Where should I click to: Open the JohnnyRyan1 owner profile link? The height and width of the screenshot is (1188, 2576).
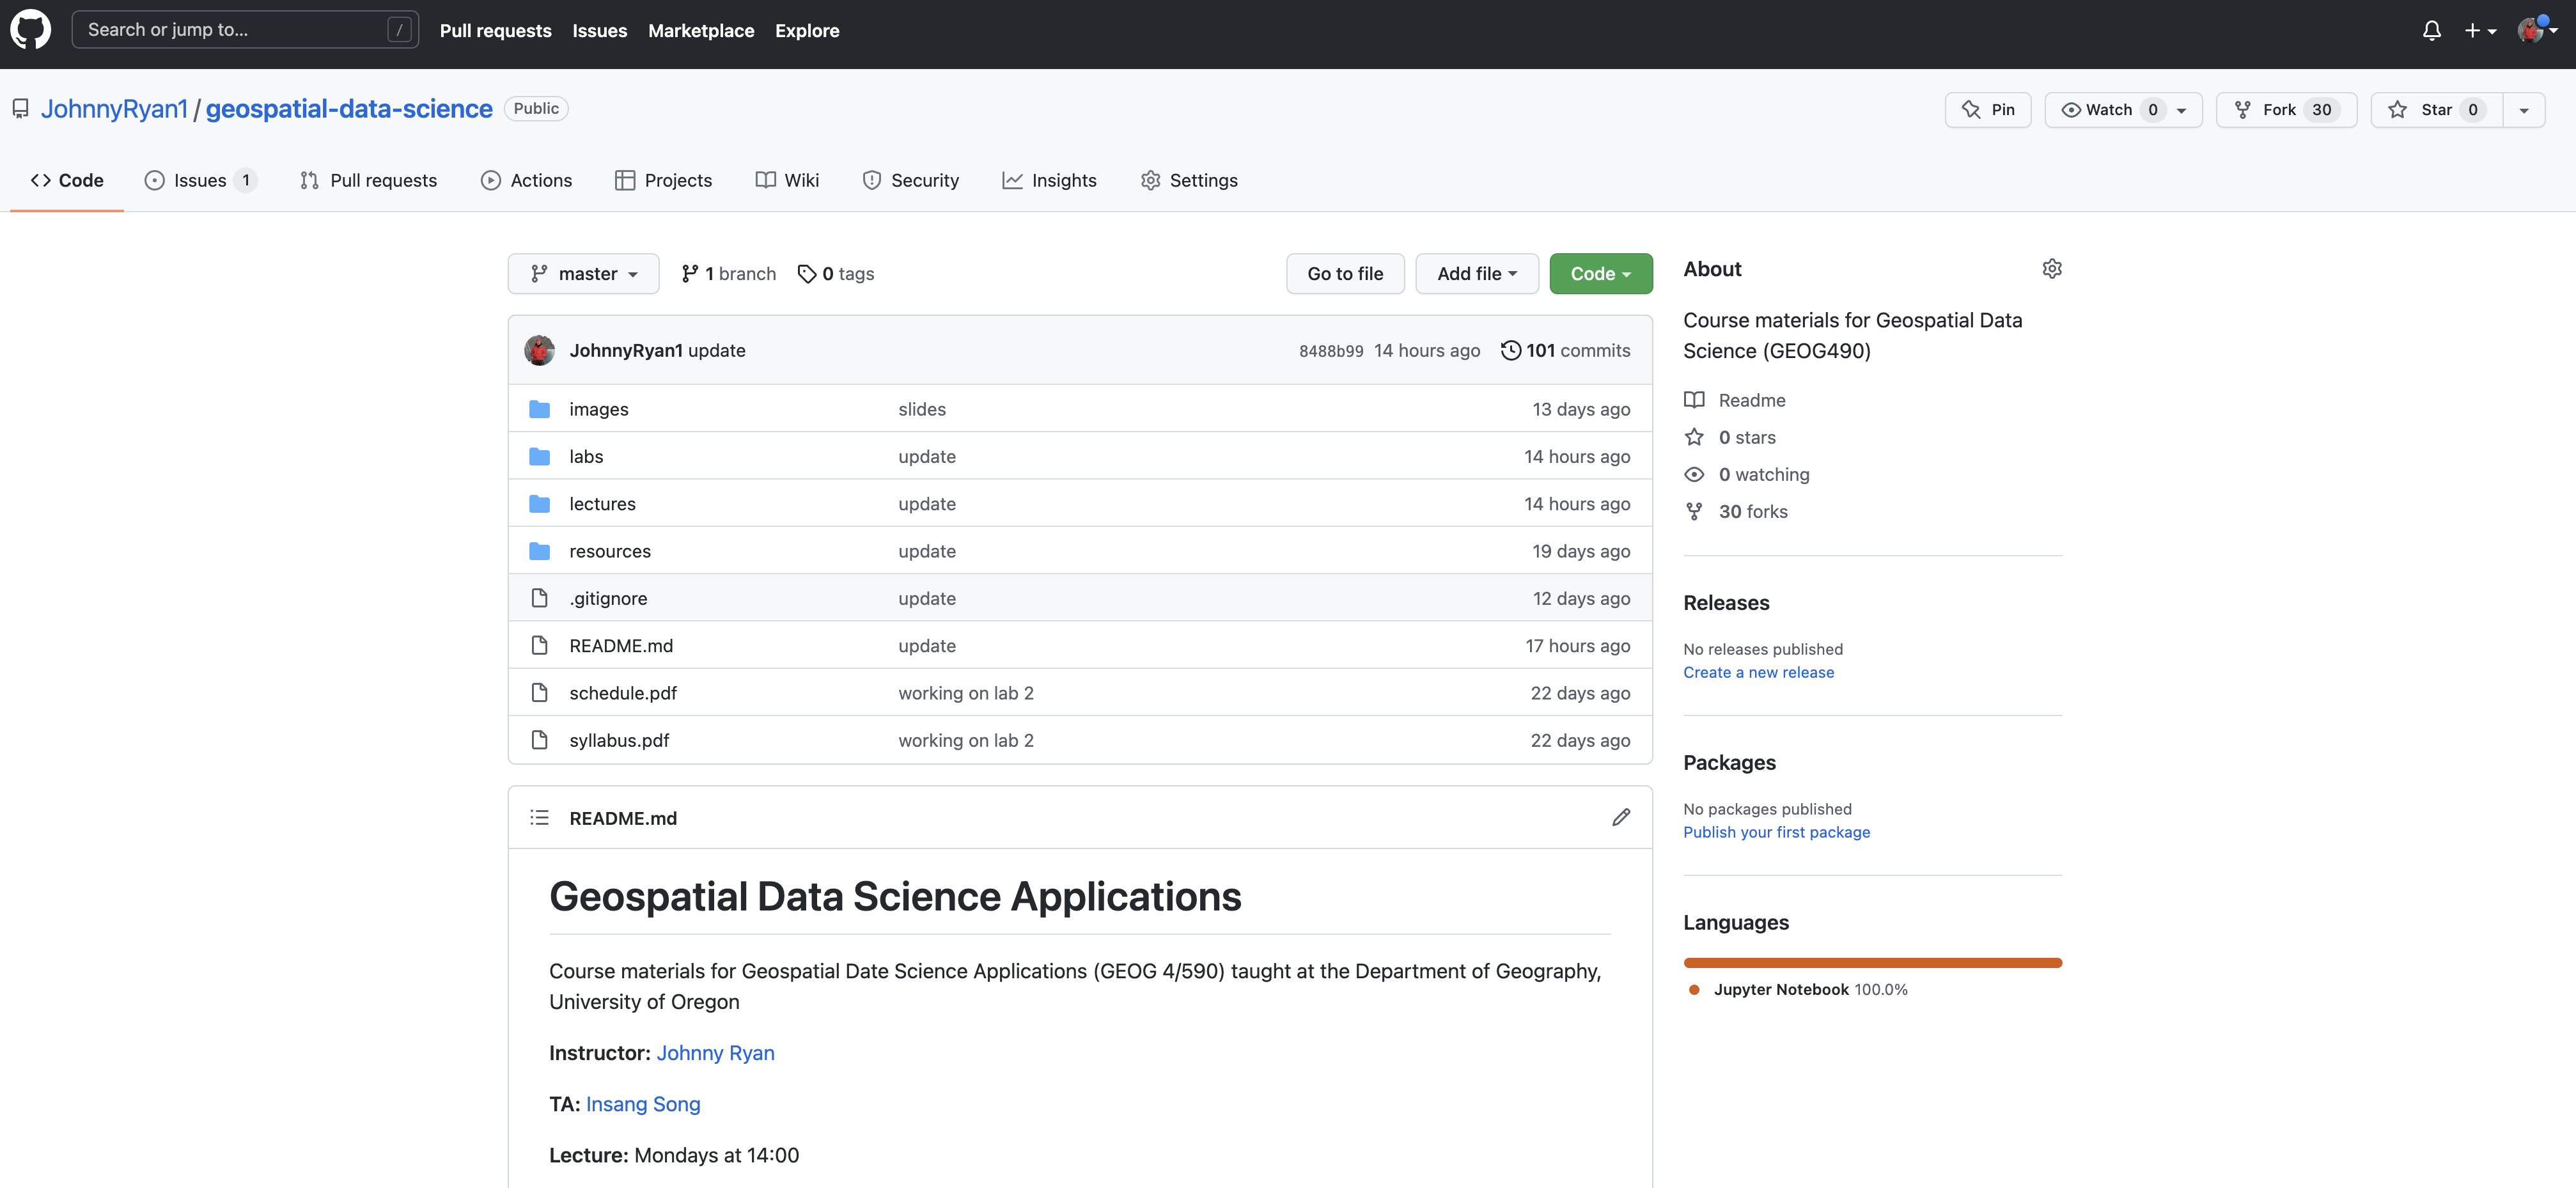(x=114, y=108)
